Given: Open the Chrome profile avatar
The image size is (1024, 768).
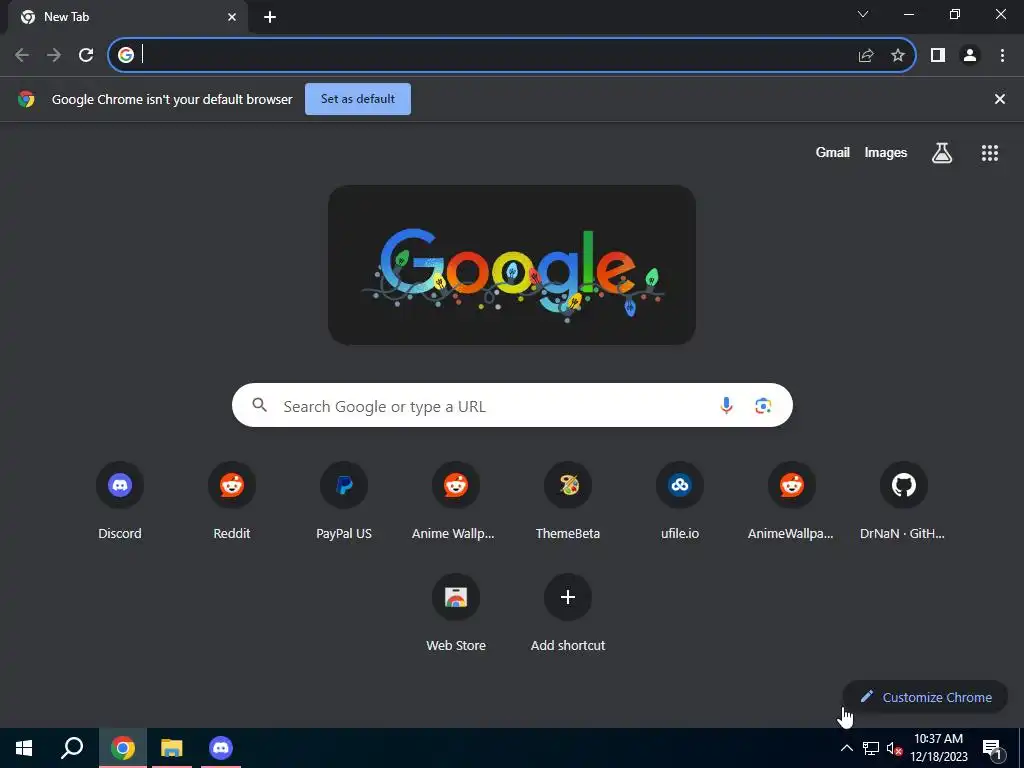Looking at the screenshot, I should pos(970,56).
